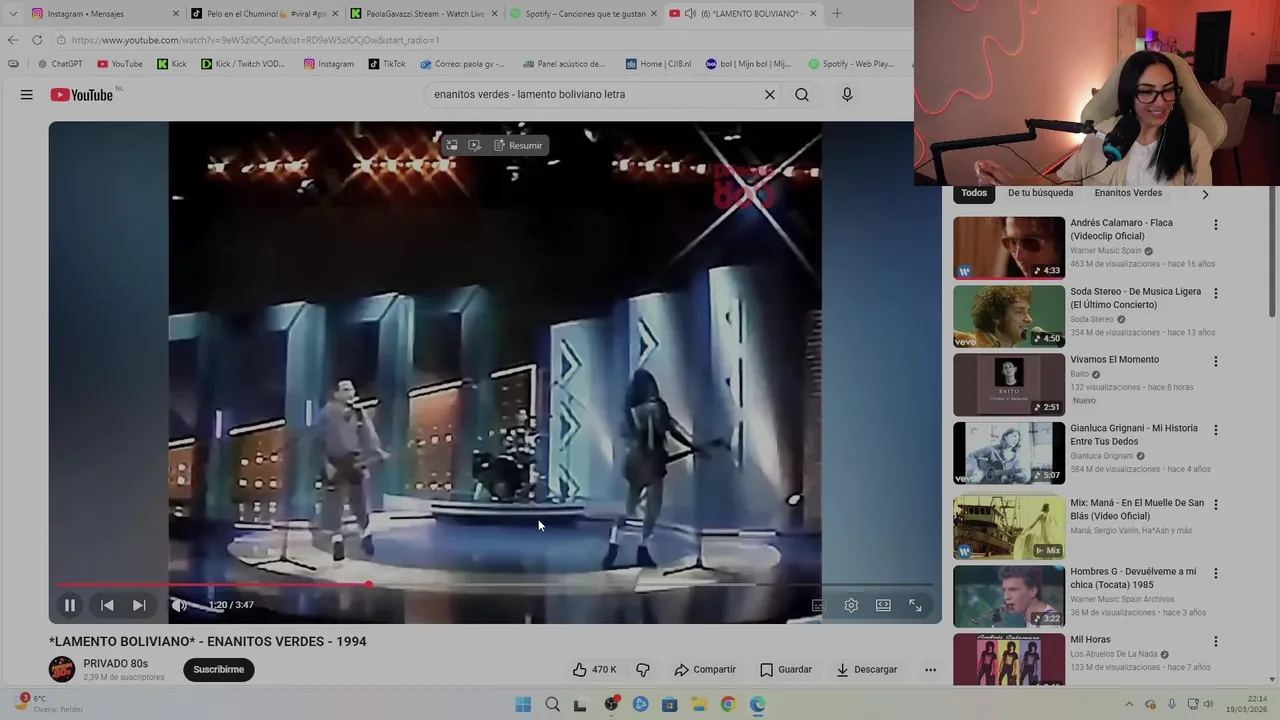Open the Instagram bookmark
1280x720 pixels.
(x=329, y=64)
